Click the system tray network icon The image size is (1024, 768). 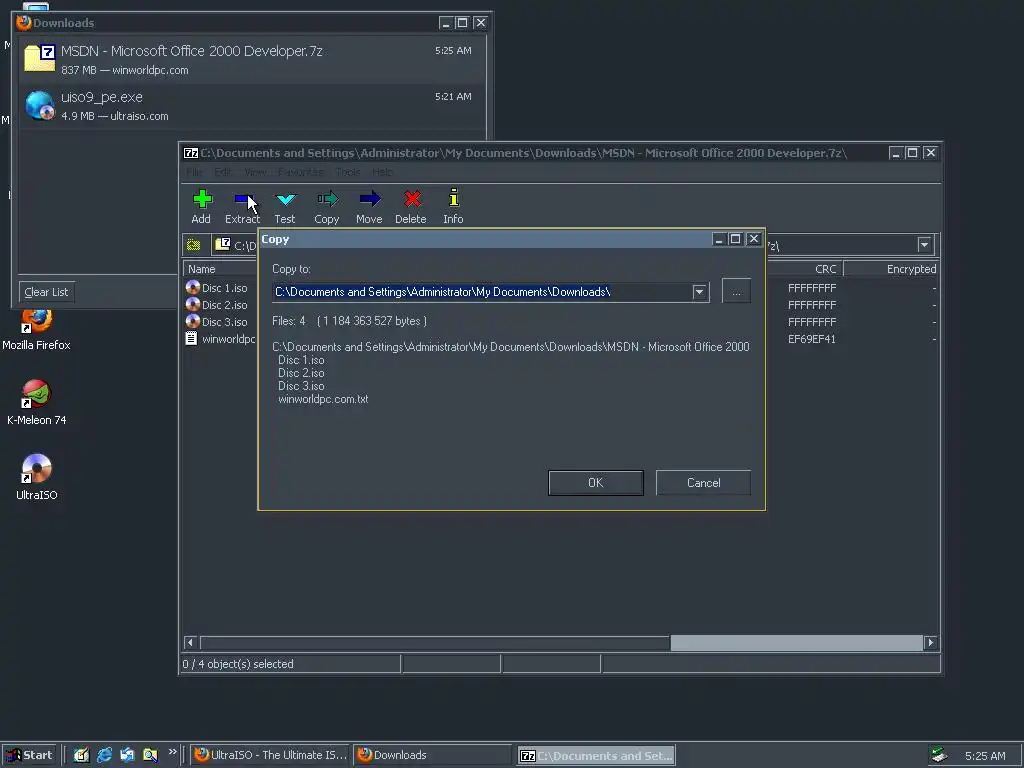pos(940,755)
